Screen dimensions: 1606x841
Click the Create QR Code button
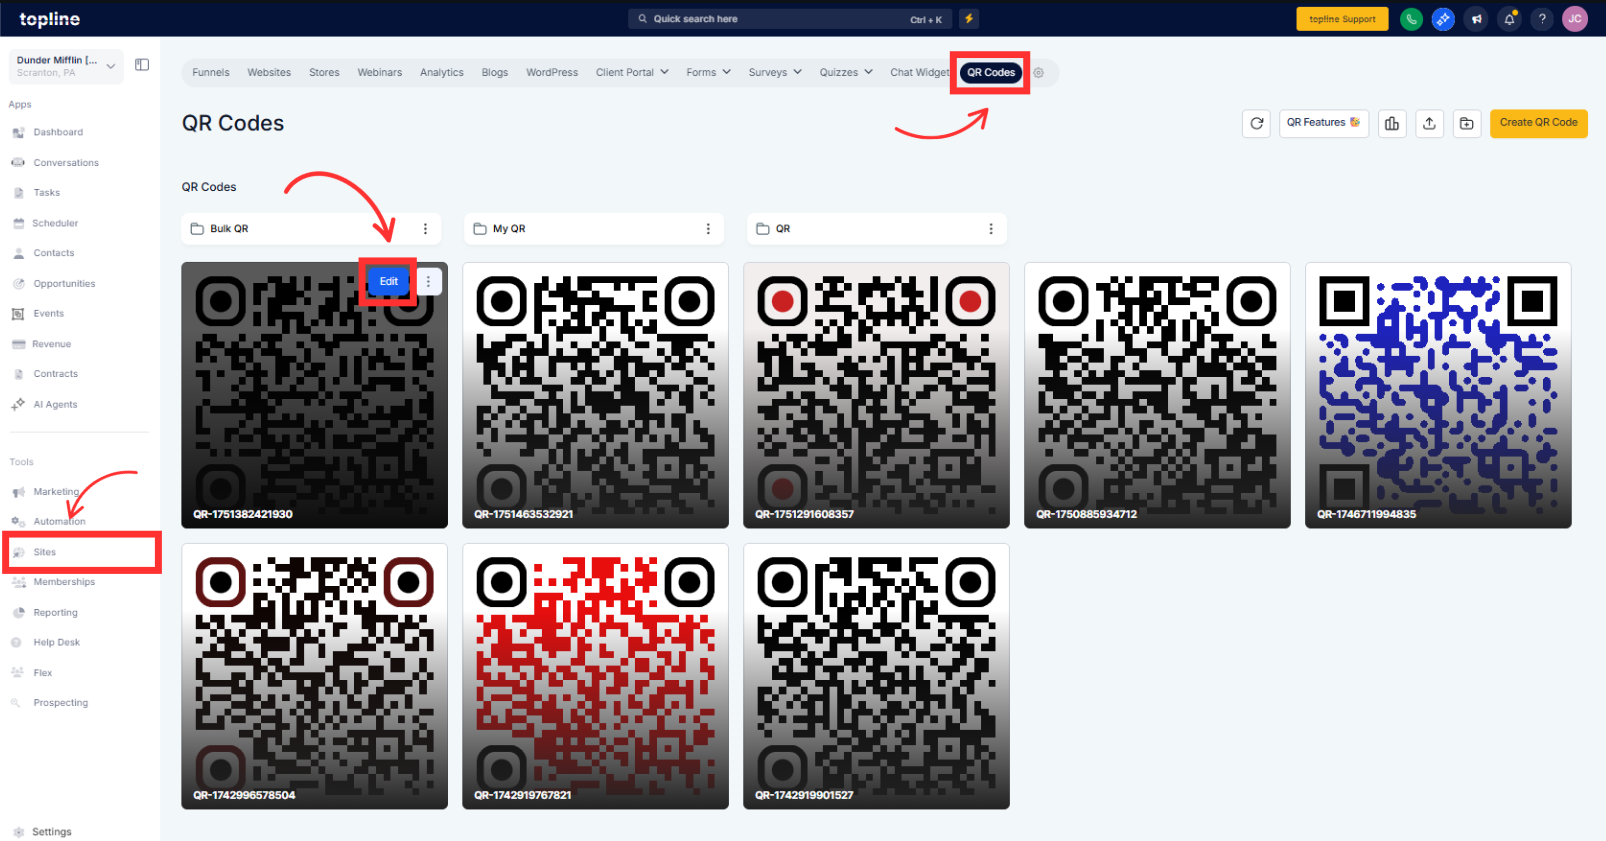1538,123
